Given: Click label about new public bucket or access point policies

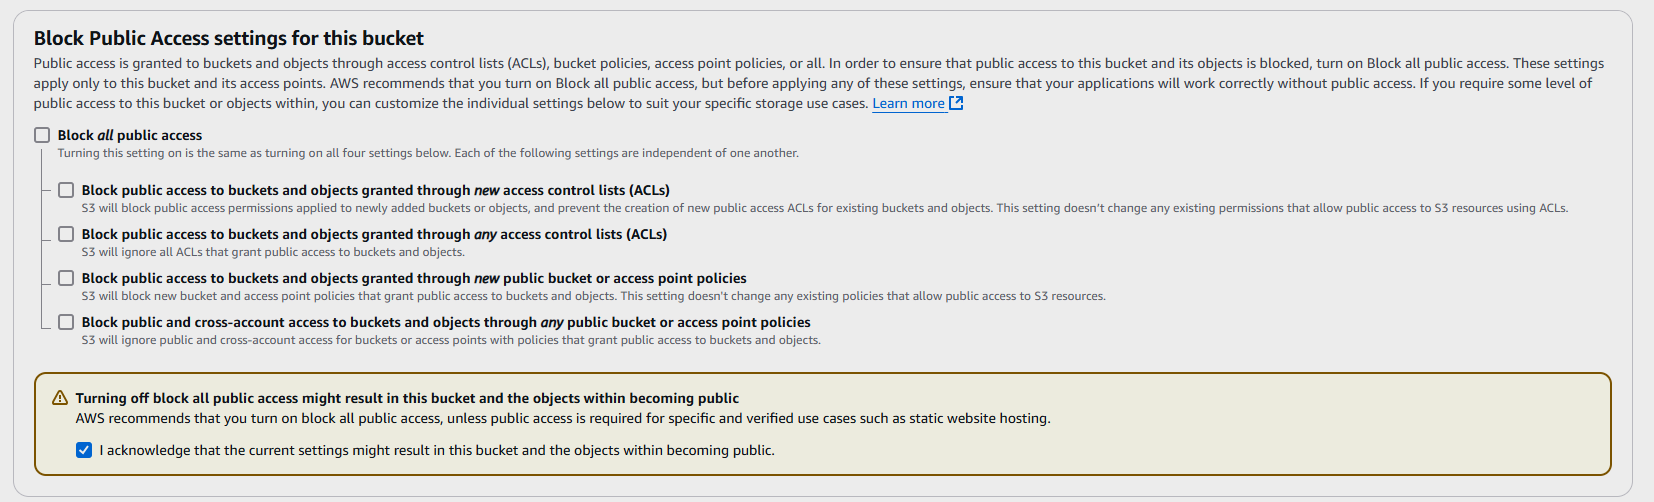Looking at the screenshot, I should 414,278.
